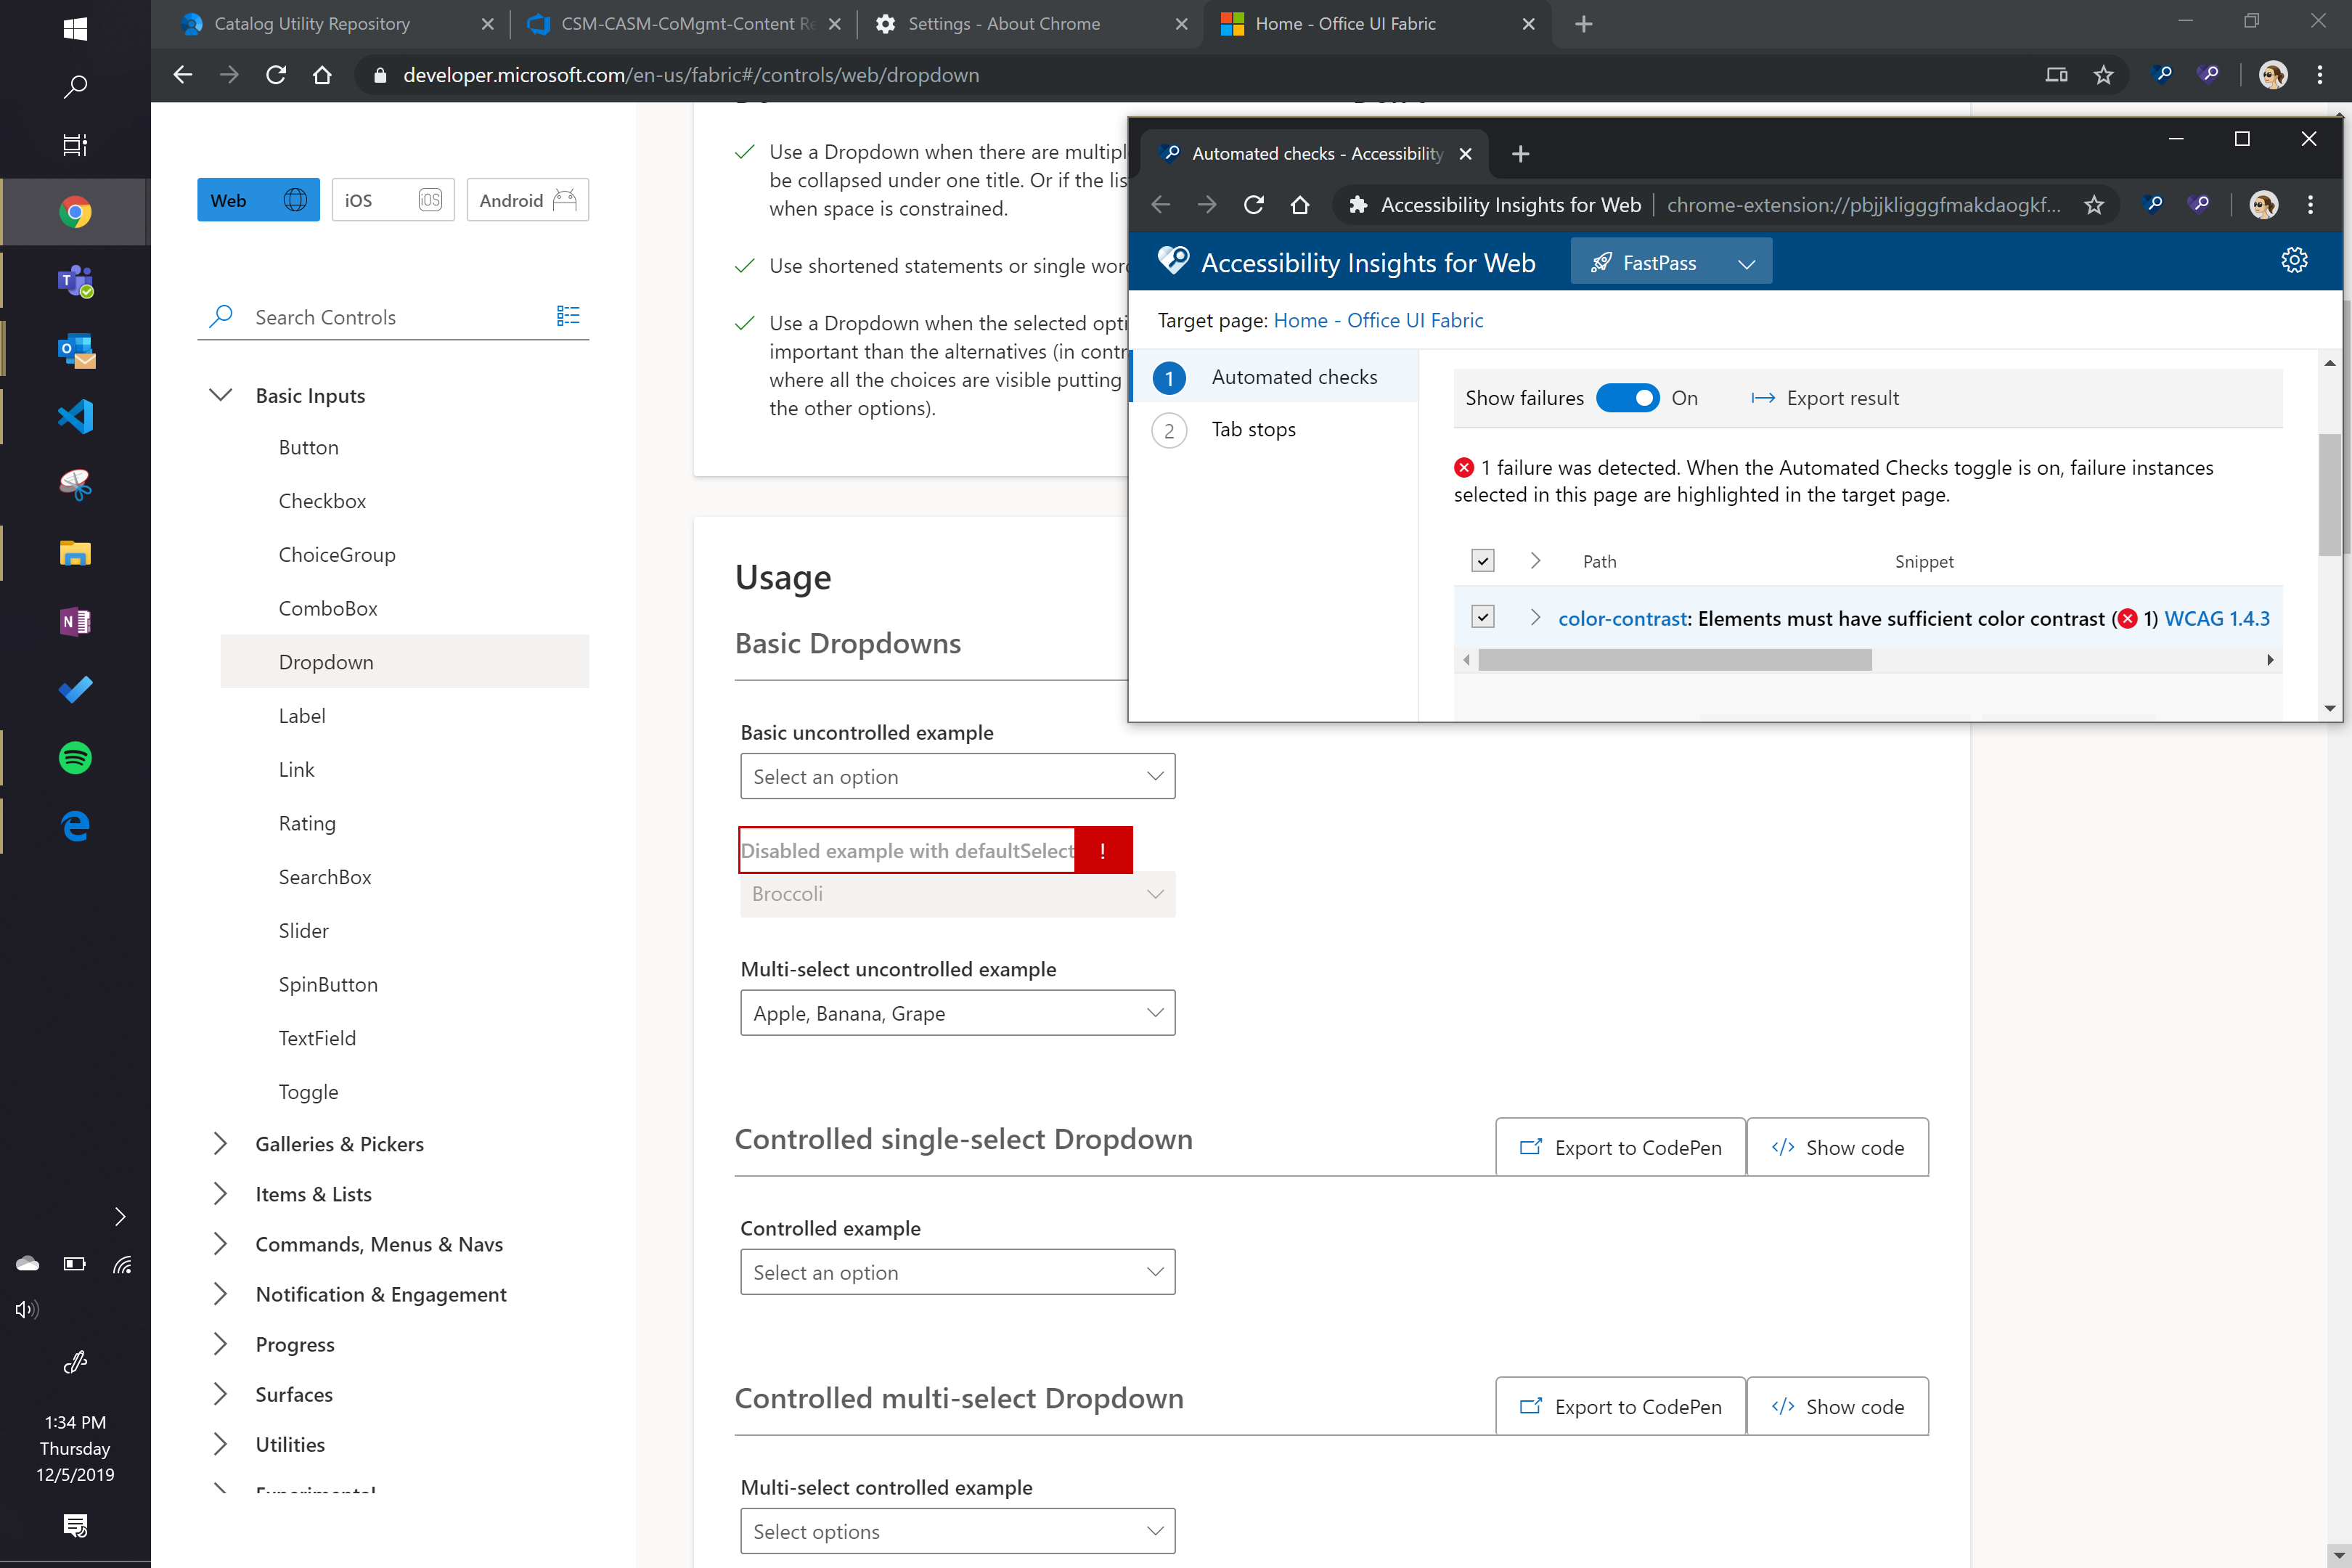Expand the Galleries & Pickers group

221,1143
